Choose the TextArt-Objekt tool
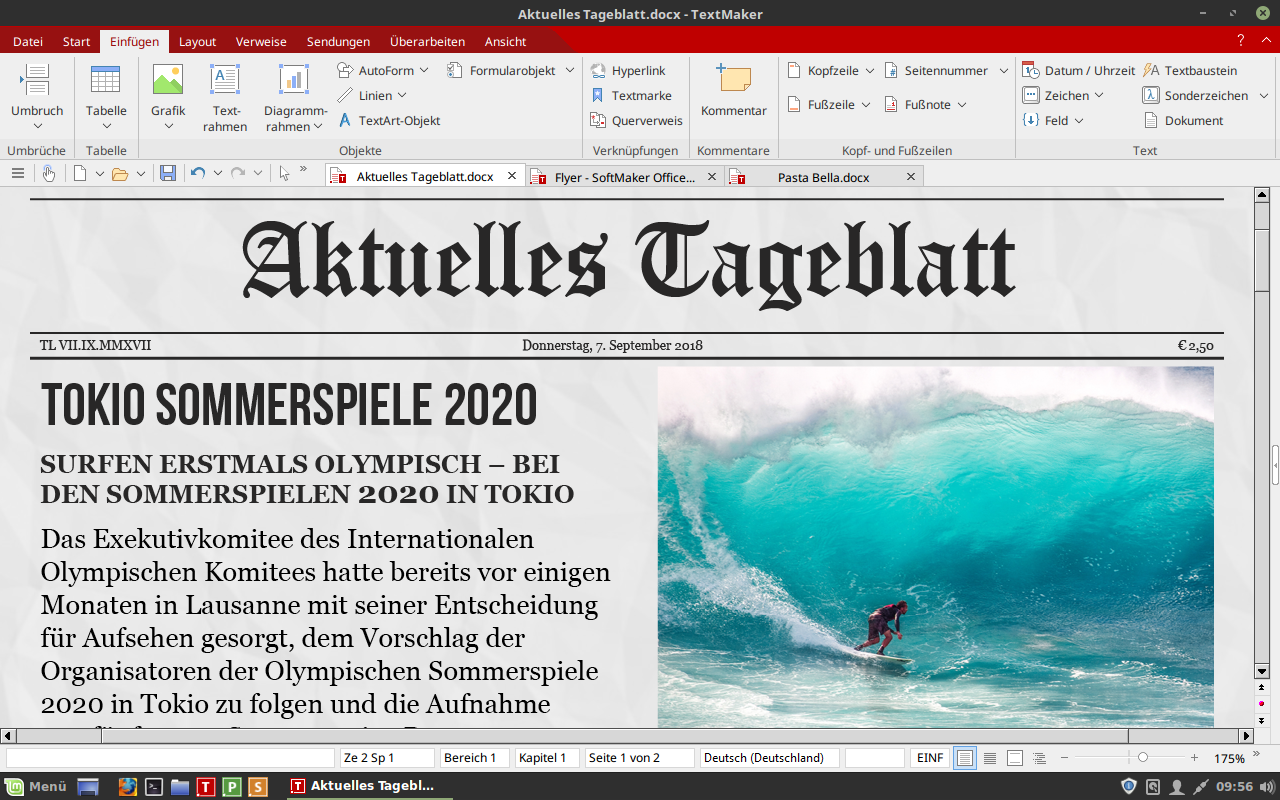This screenshot has width=1280, height=800. tap(389, 120)
